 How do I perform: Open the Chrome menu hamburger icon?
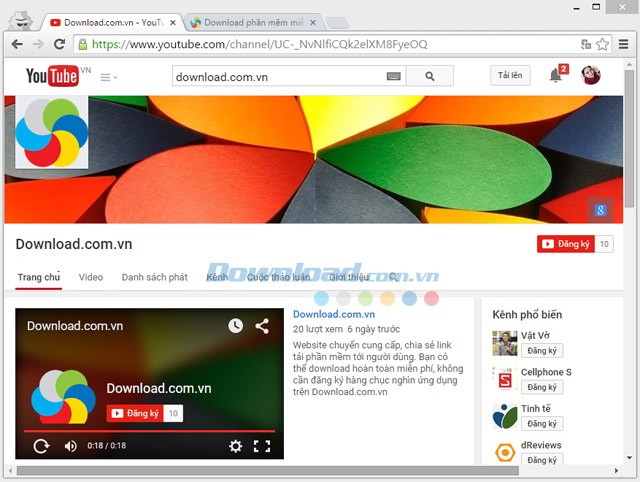(x=624, y=44)
